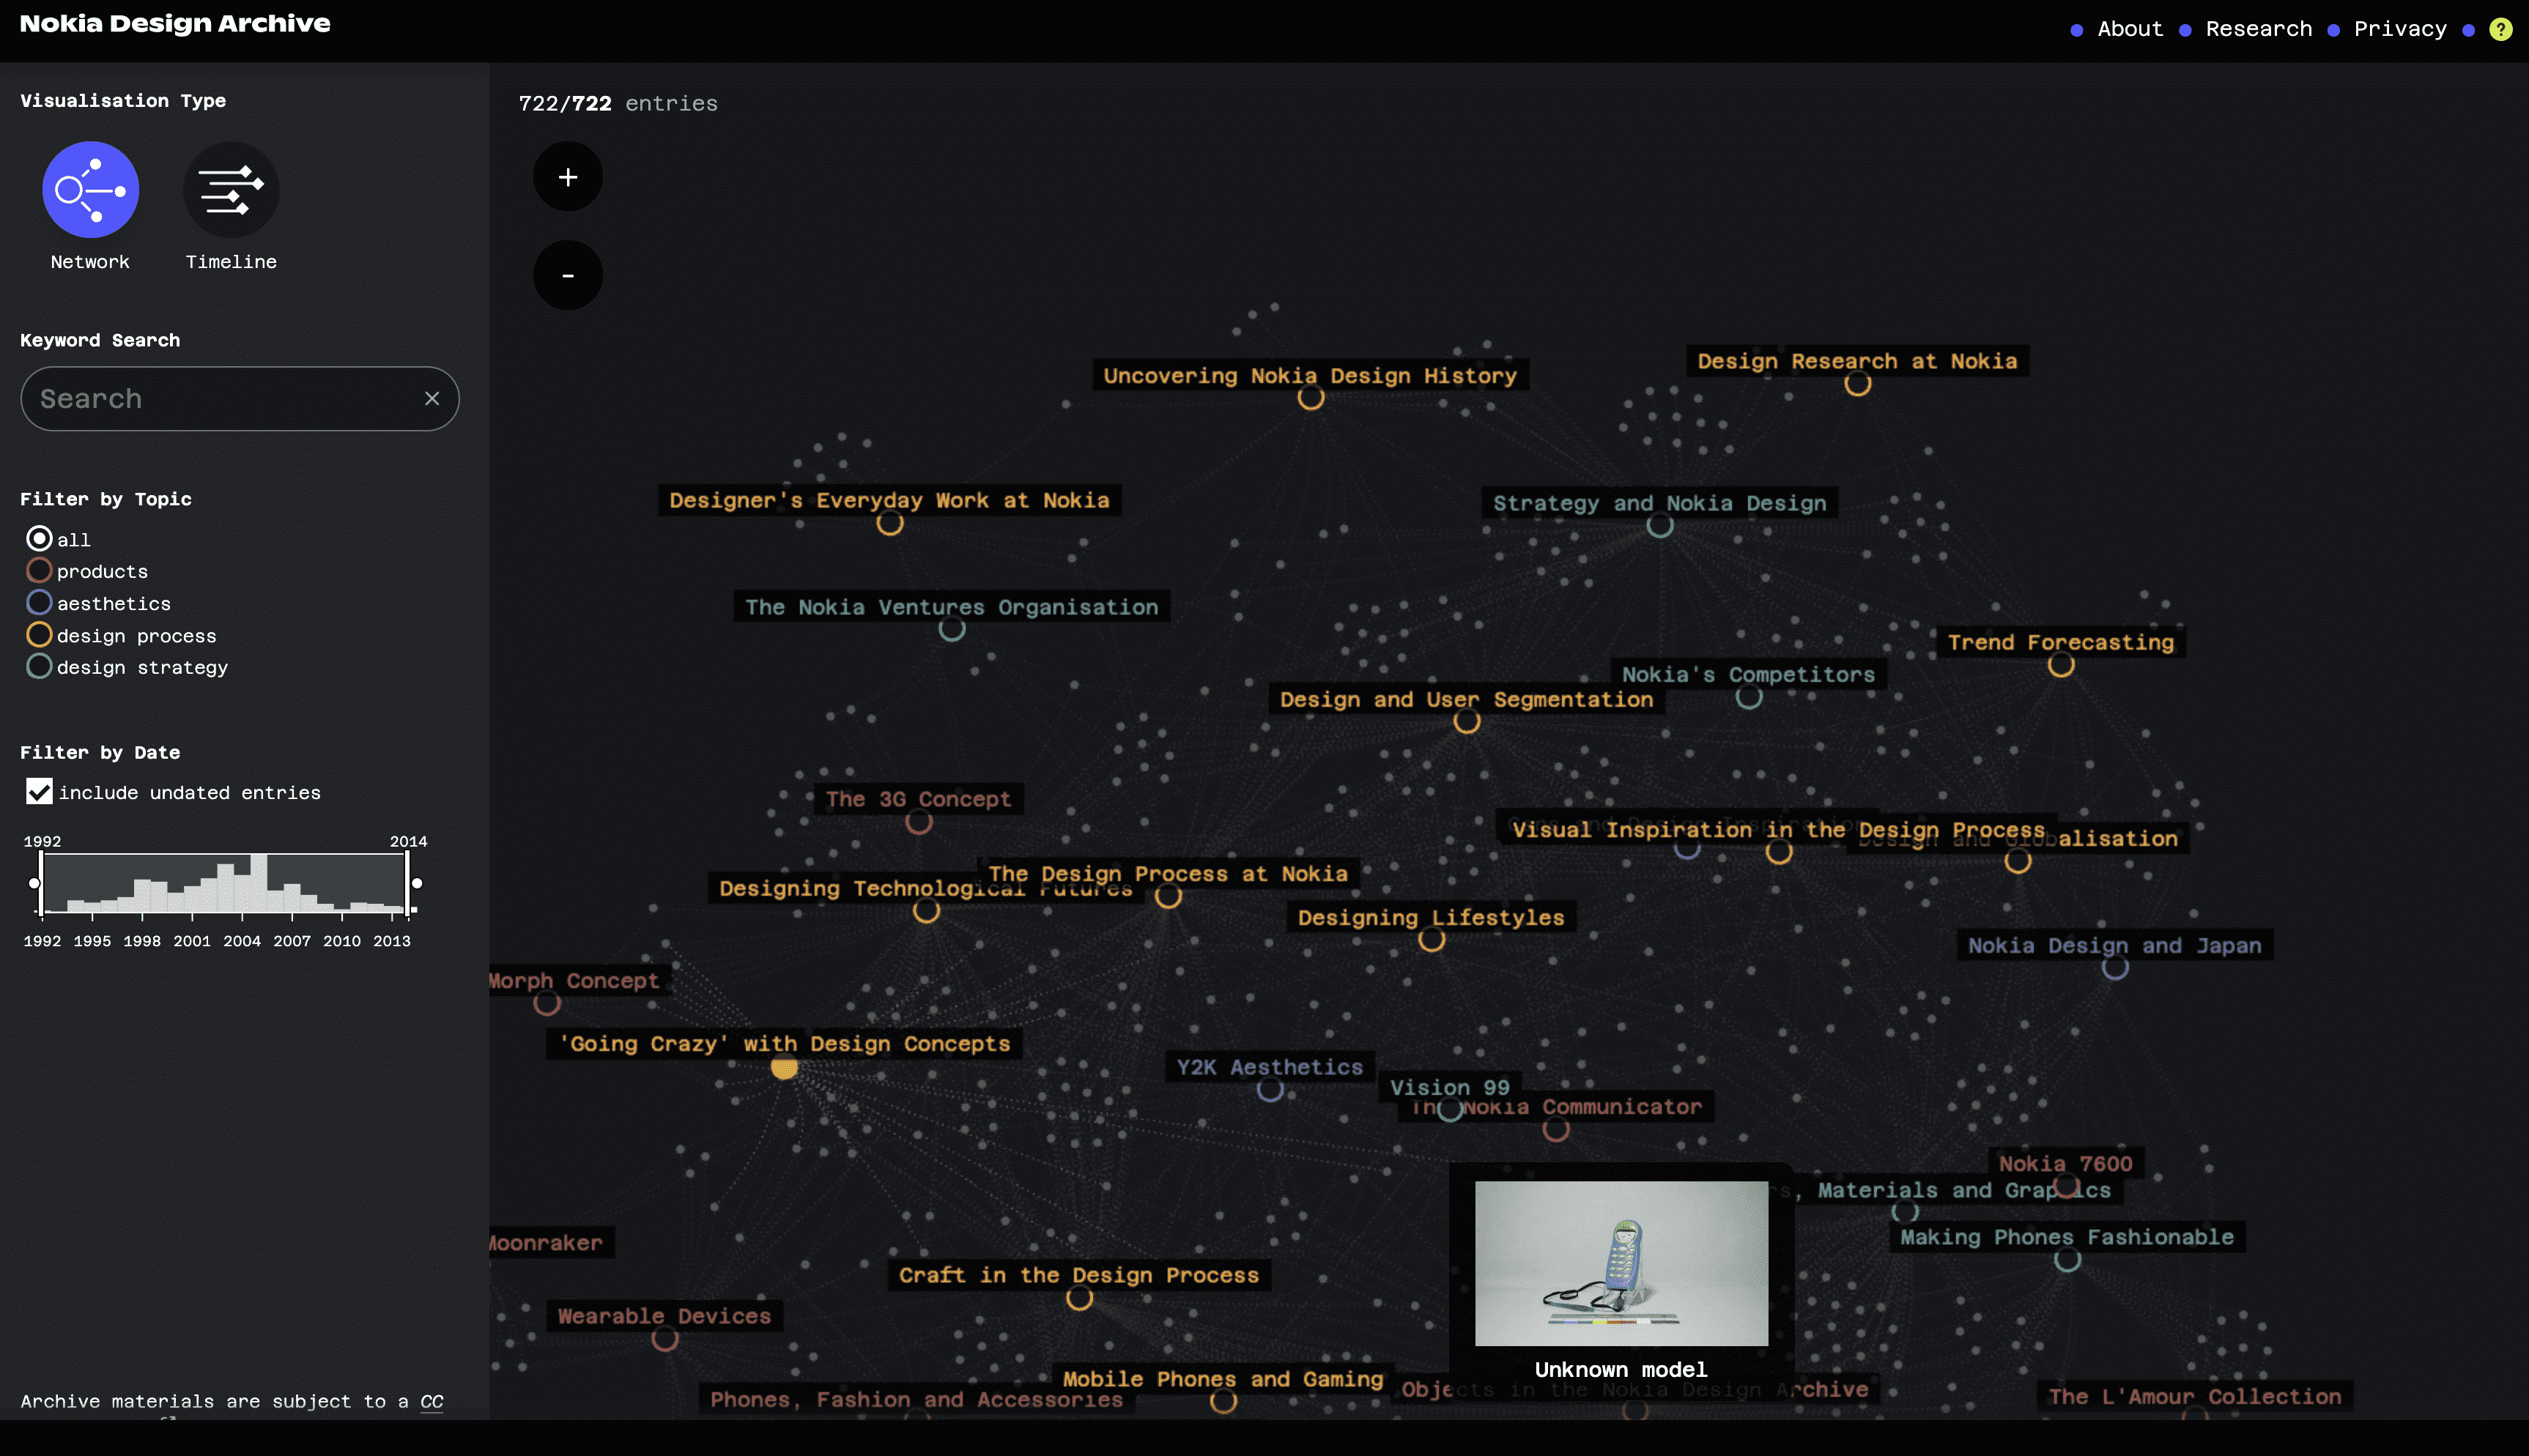Select filled node 'Going Crazy' with Design Concepts

point(784,1067)
